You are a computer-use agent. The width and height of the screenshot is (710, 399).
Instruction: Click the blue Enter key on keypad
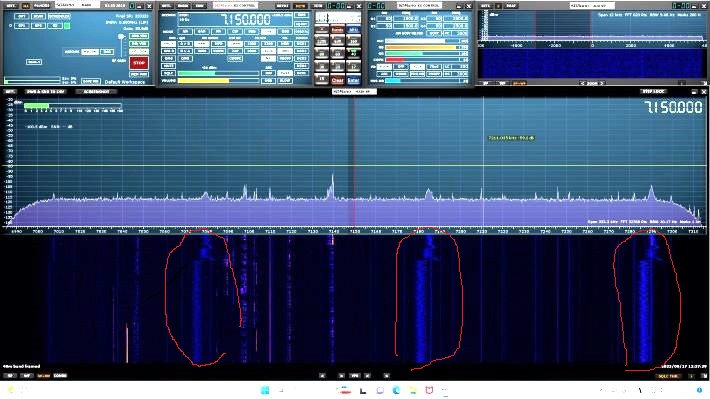coord(354,80)
